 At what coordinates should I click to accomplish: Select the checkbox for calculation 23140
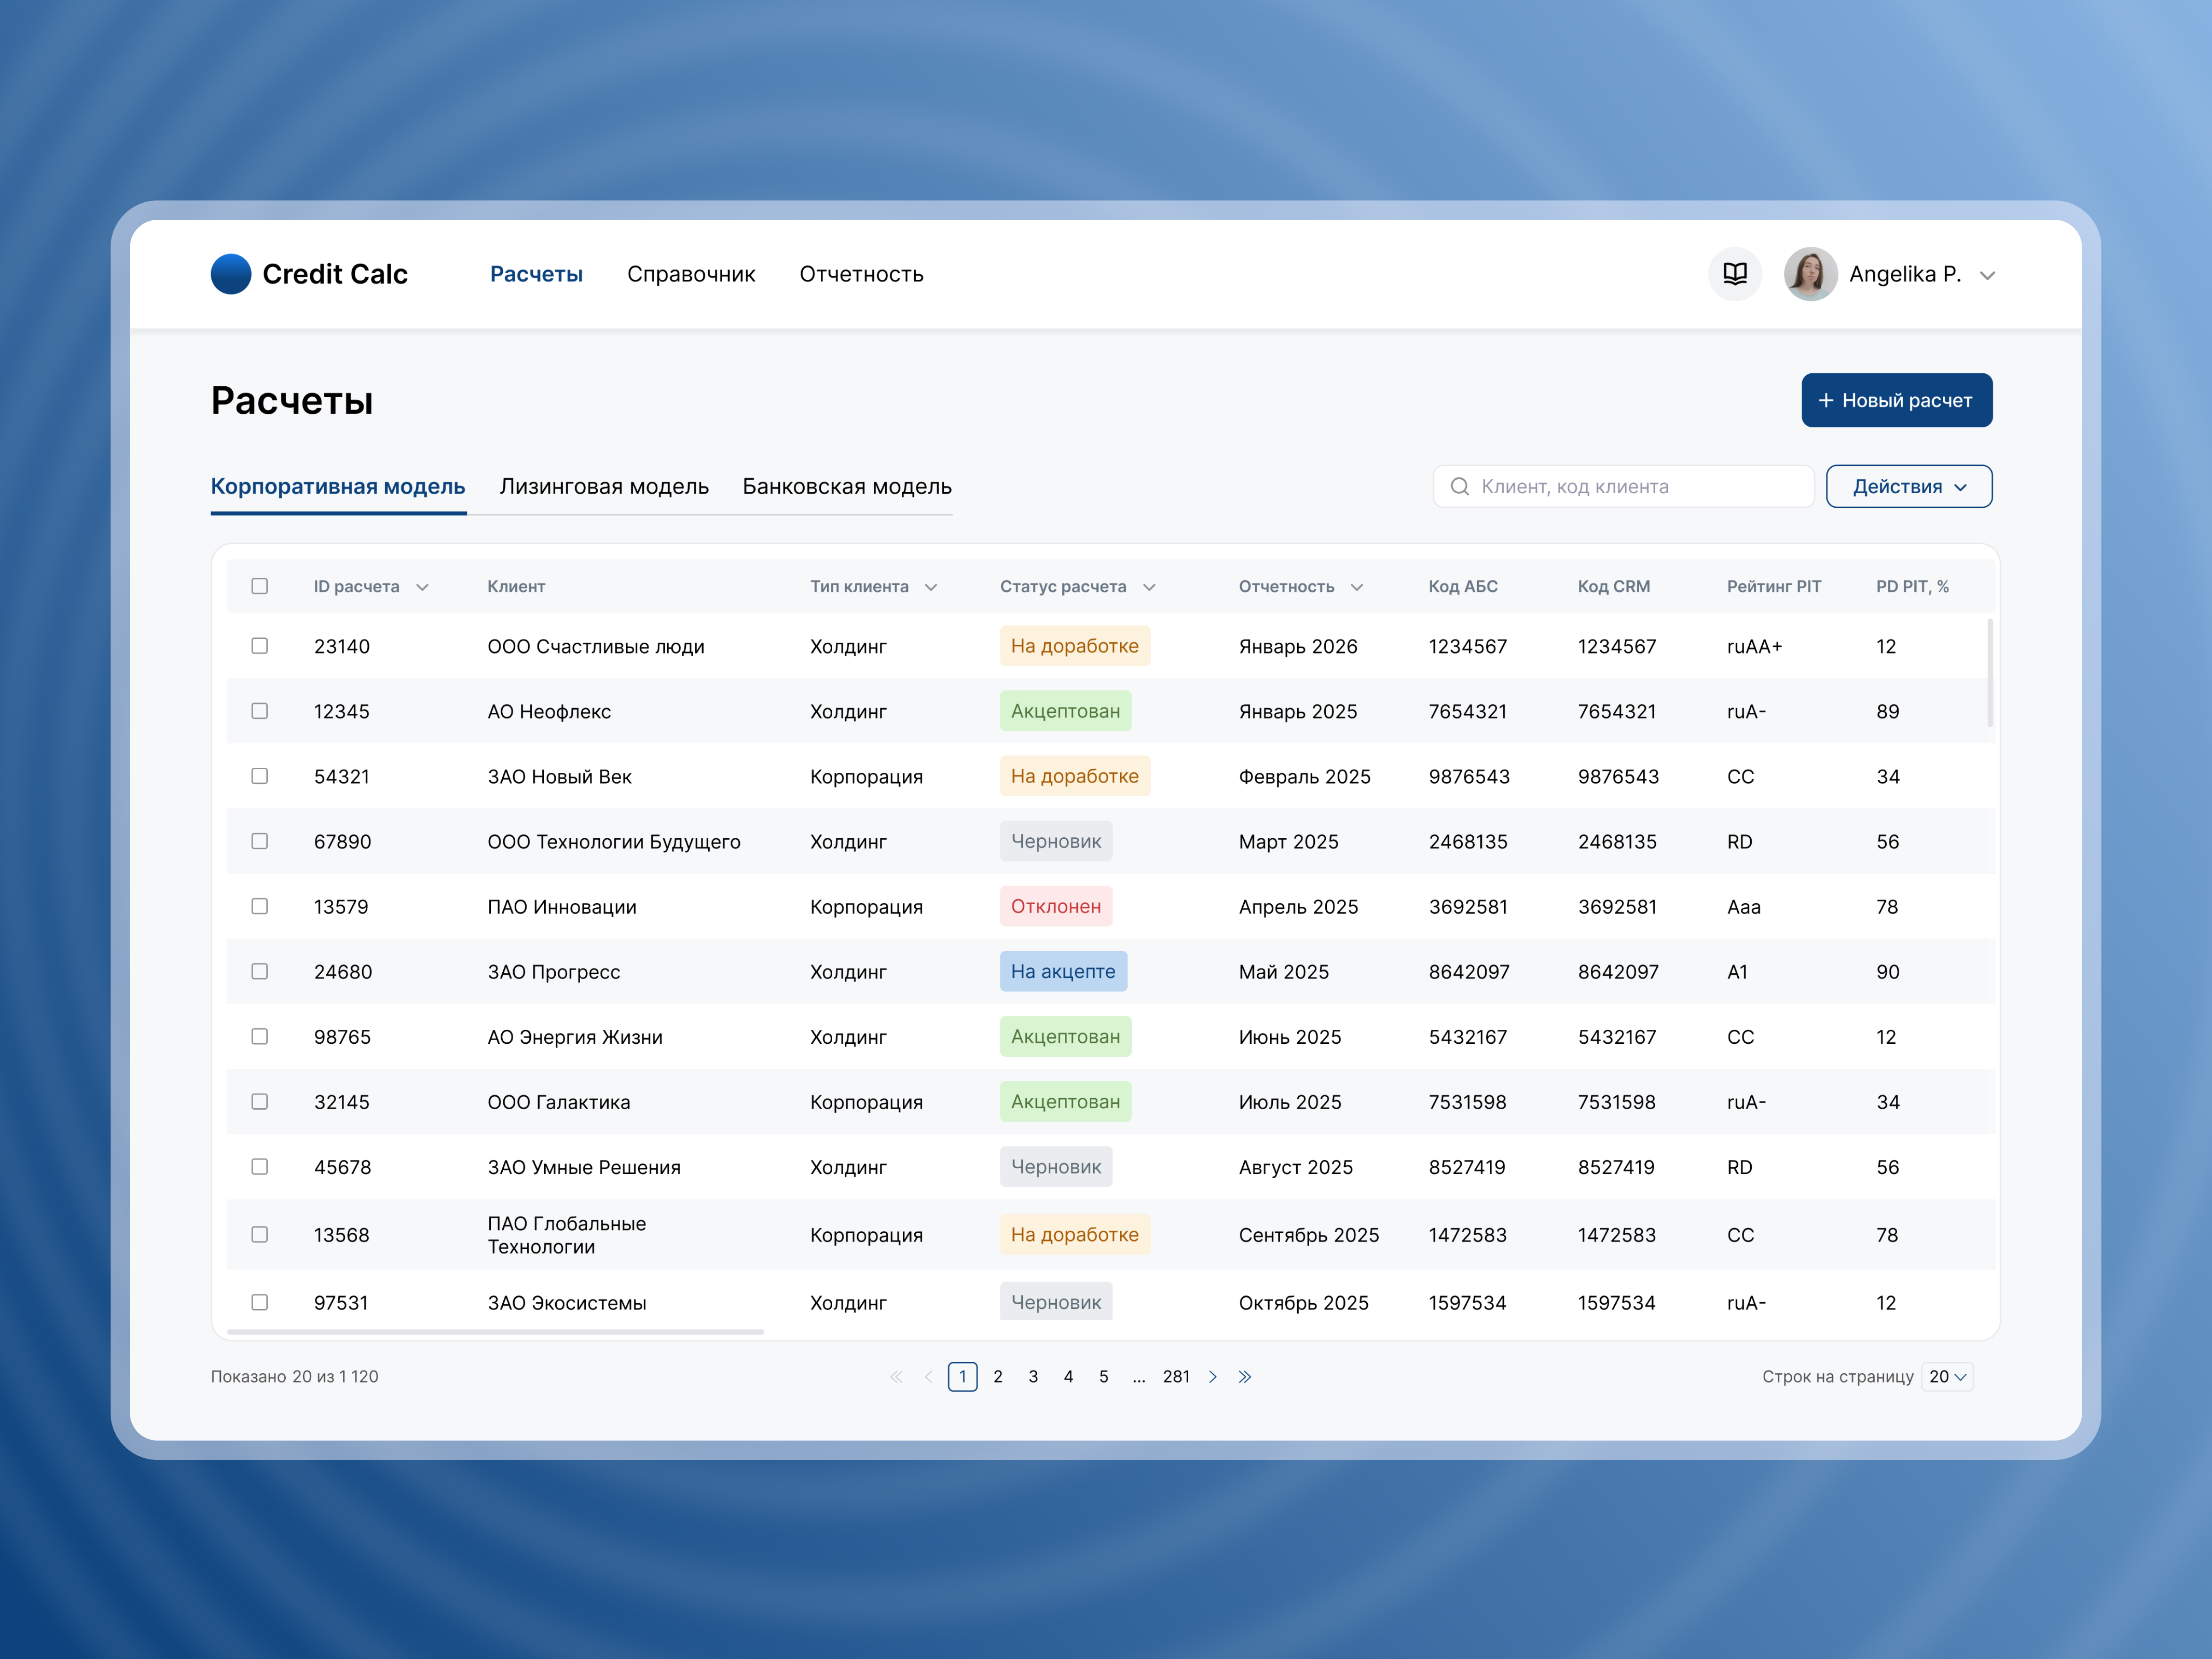[260, 646]
